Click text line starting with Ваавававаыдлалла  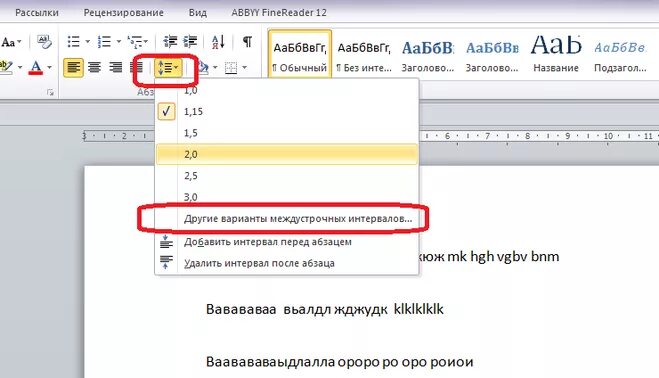[x=340, y=362]
